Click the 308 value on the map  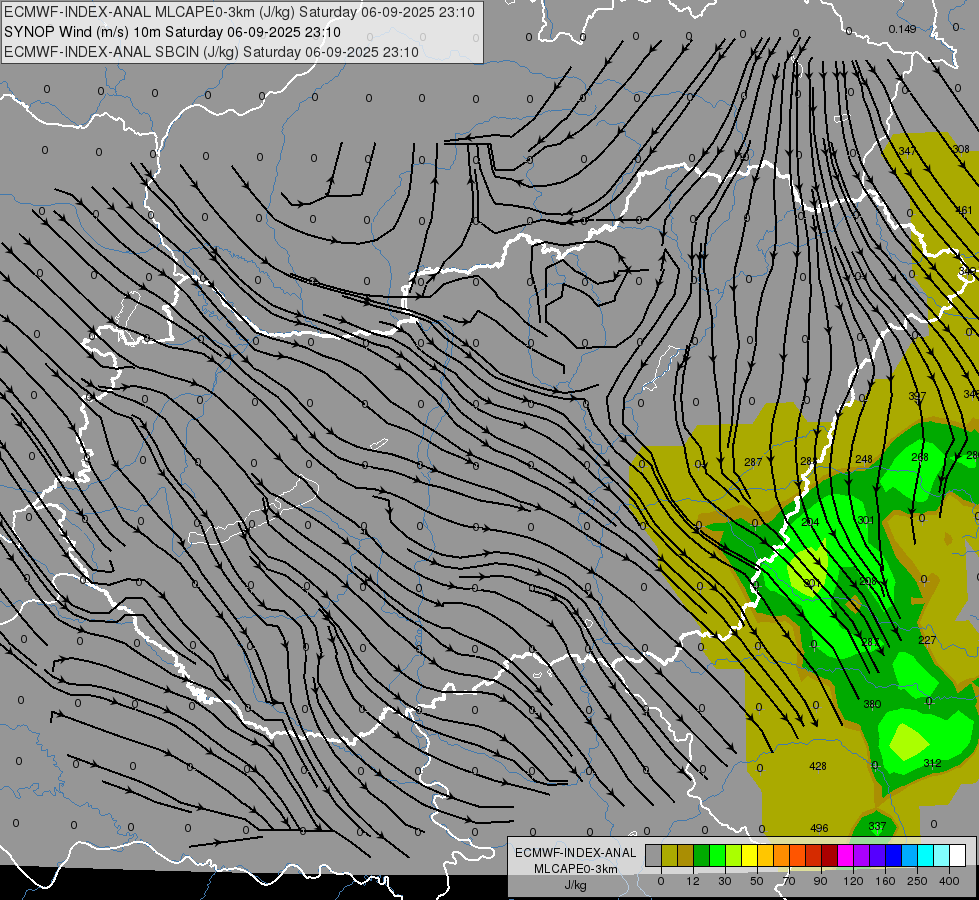(962, 149)
